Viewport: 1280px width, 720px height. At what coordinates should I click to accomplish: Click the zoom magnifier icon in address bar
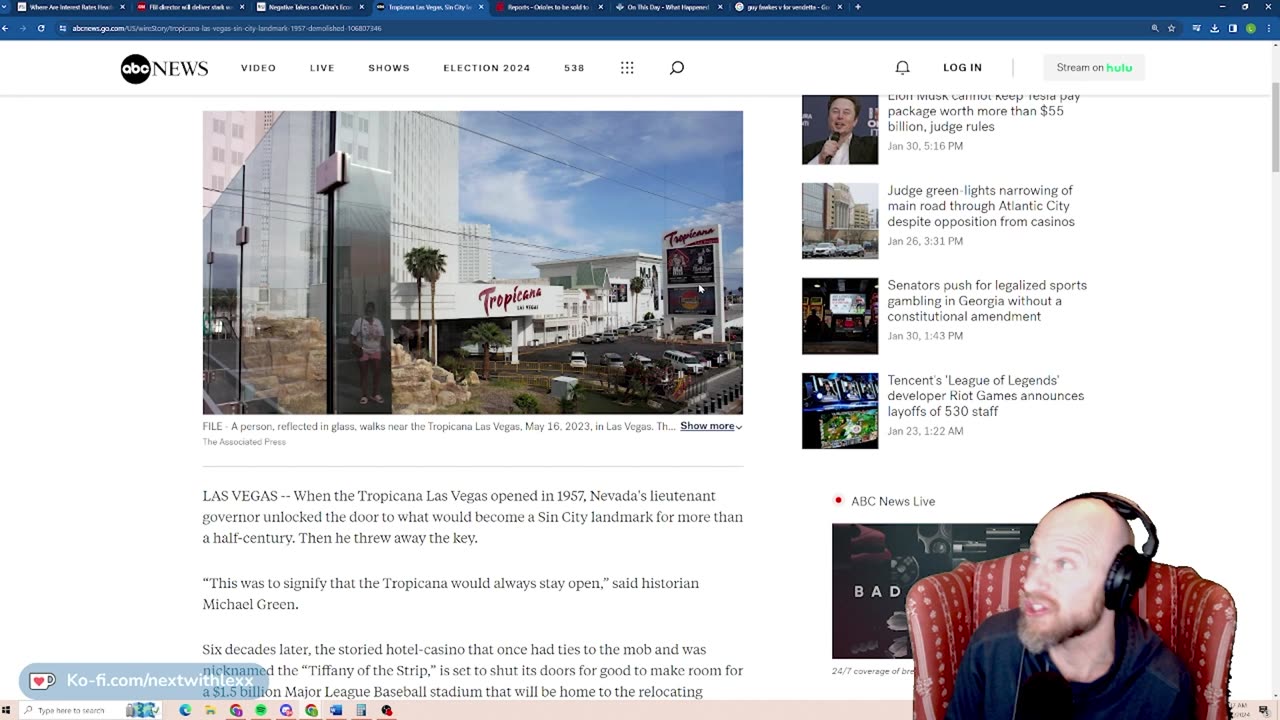(x=1155, y=28)
